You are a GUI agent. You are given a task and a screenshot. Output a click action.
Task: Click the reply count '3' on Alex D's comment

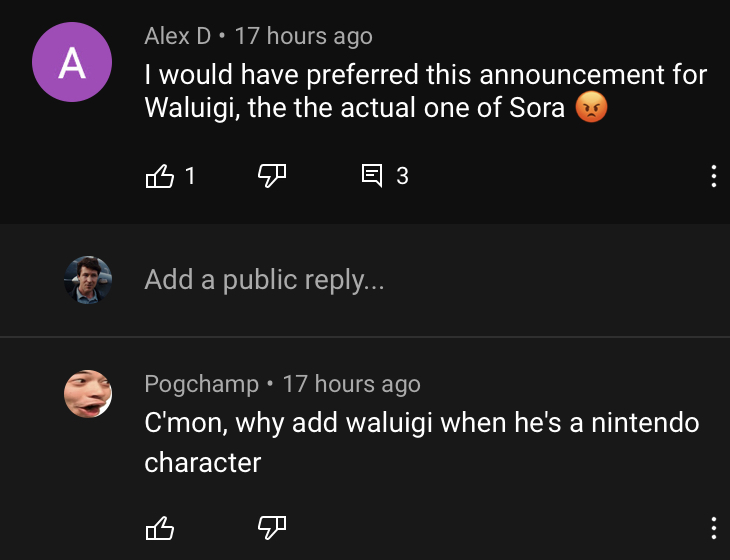point(402,176)
